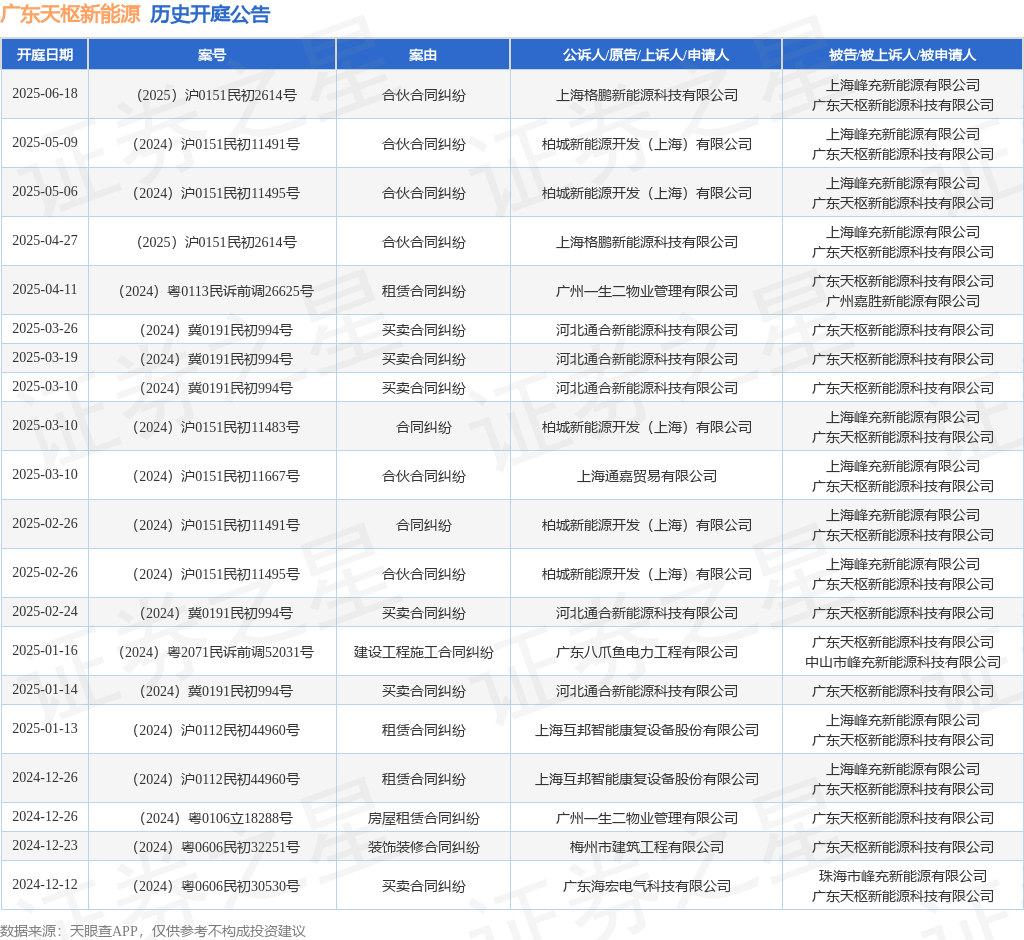This screenshot has height=940, width=1024.
Task: Pick the date 2025-04-11
Action: [x=44, y=289]
